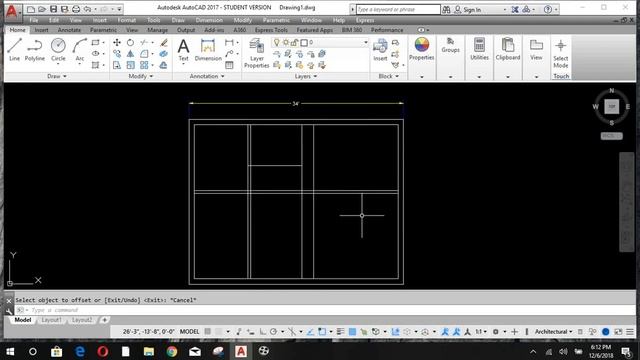Select the Line tool
The image size is (640, 360).
[14, 50]
